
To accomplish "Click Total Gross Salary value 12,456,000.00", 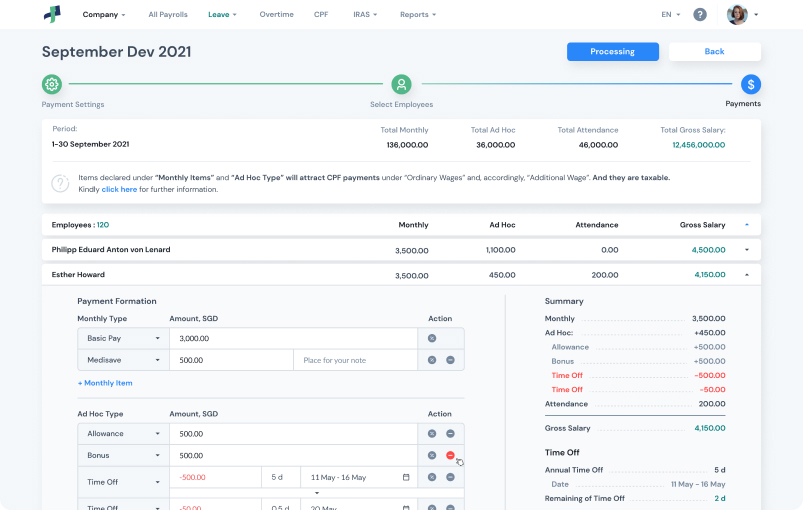I will pos(699,145).
